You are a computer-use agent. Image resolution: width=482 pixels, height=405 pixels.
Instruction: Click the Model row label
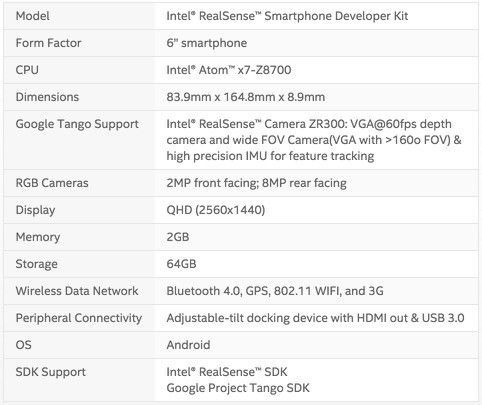click(x=32, y=16)
